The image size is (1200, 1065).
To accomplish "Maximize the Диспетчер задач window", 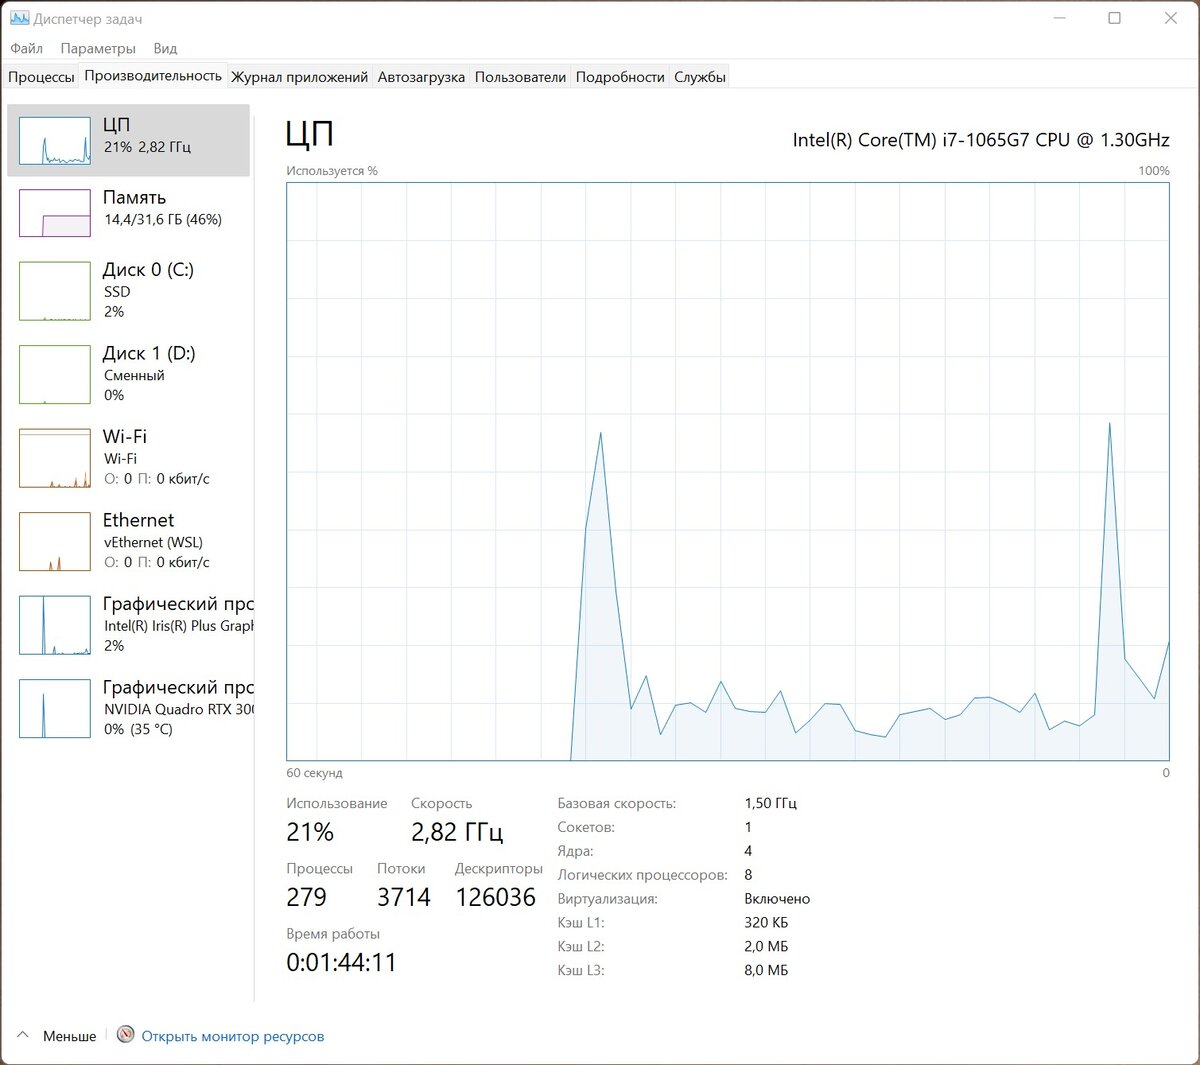I will [1114, 18].
